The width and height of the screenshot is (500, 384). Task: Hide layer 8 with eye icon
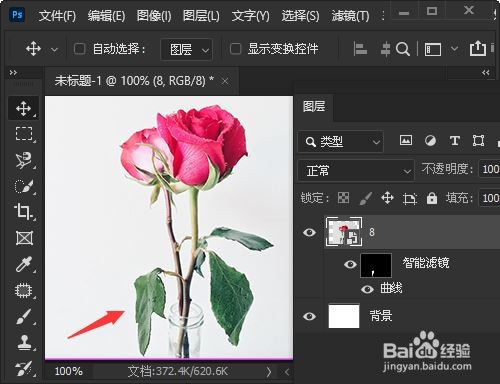click(309, 232)
